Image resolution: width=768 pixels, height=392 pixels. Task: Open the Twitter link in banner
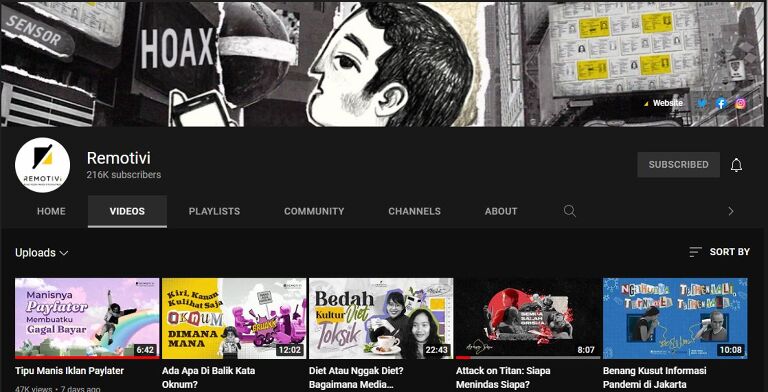click(x=702, y=103)
